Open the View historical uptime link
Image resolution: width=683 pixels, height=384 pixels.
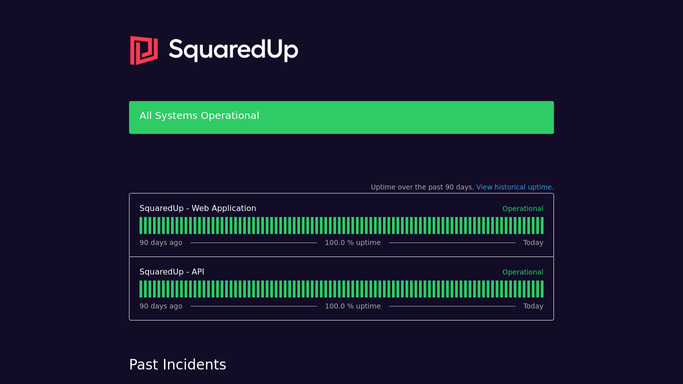click(515, 187)
